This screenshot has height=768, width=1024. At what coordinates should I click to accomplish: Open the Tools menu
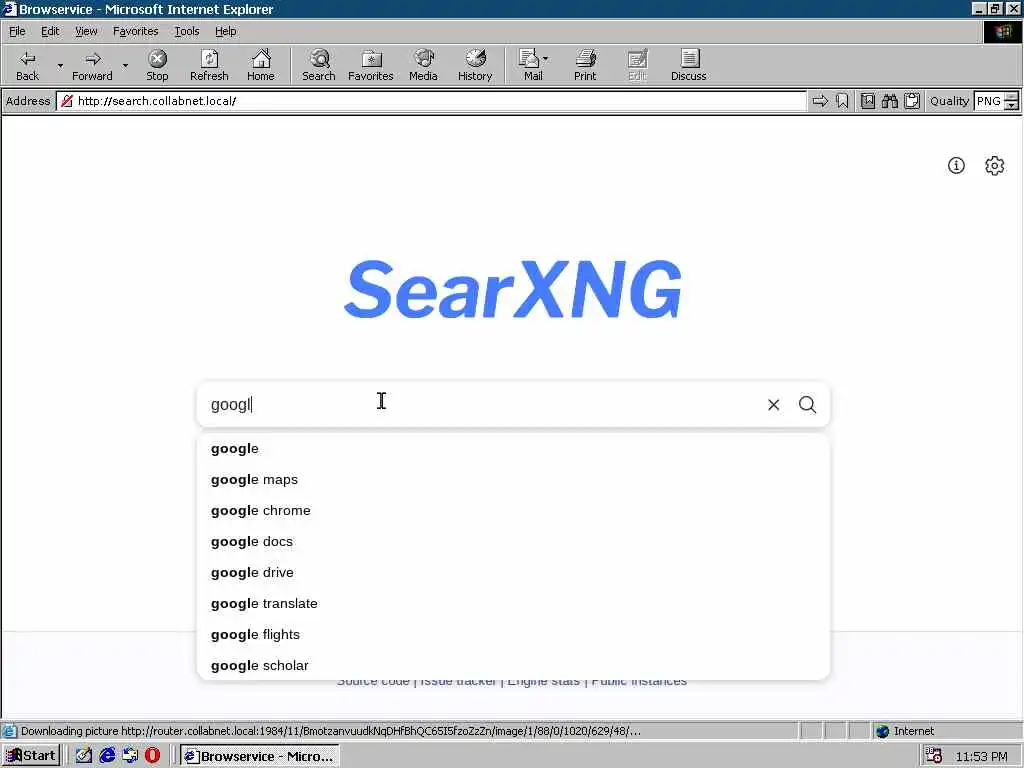[x=187, y=31]
